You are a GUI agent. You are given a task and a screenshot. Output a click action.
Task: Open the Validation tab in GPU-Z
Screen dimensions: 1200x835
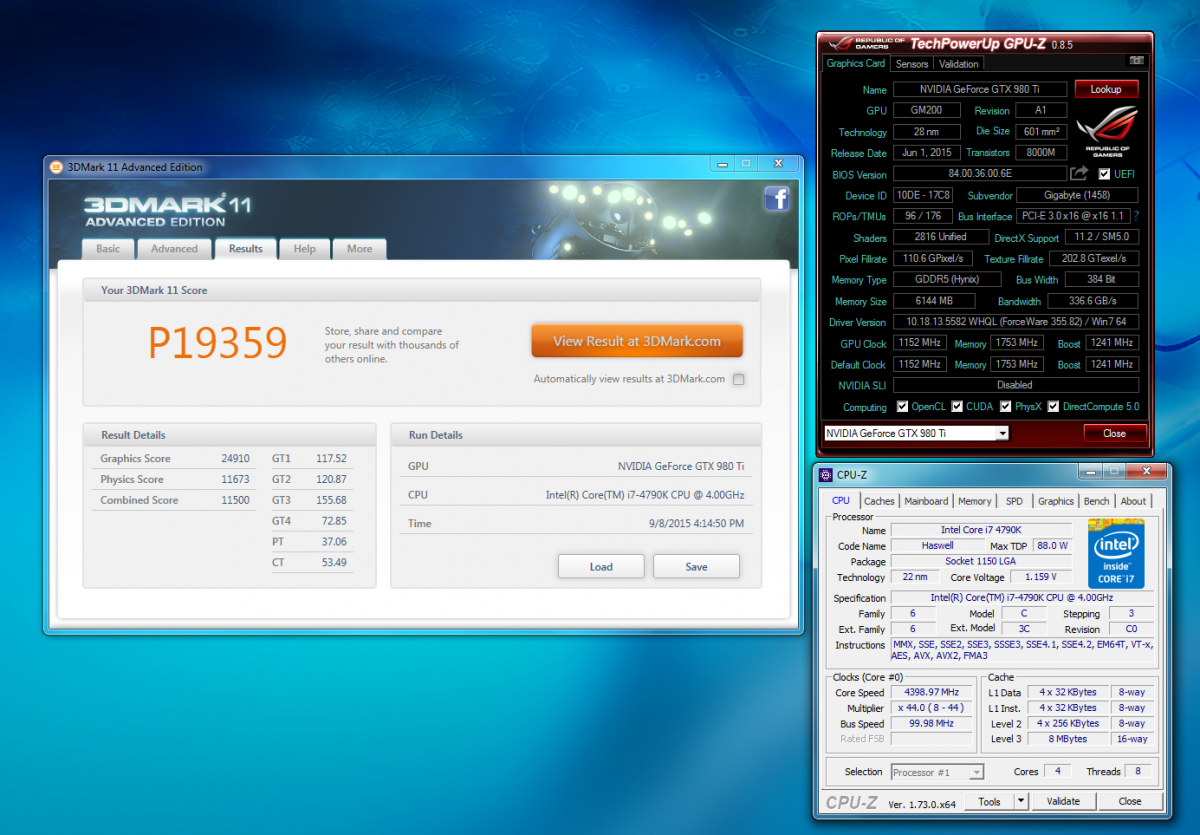point(959,64)
